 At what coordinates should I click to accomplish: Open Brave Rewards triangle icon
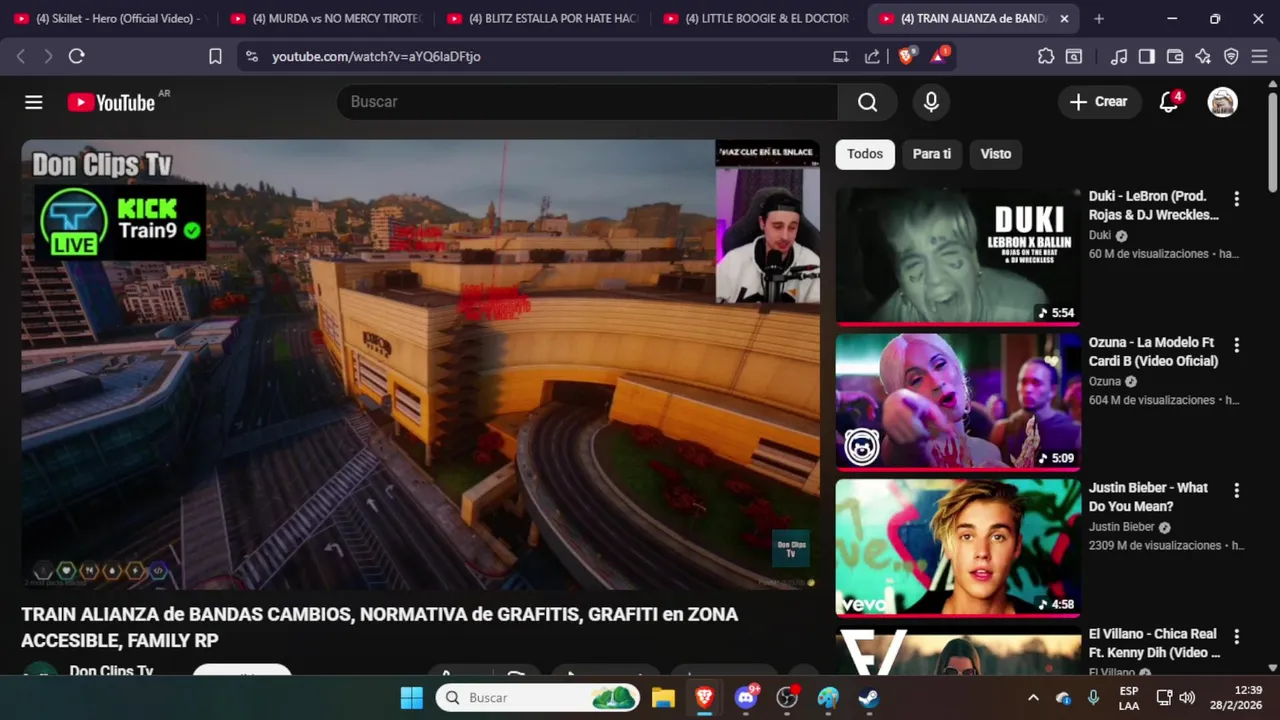[939, 57]
